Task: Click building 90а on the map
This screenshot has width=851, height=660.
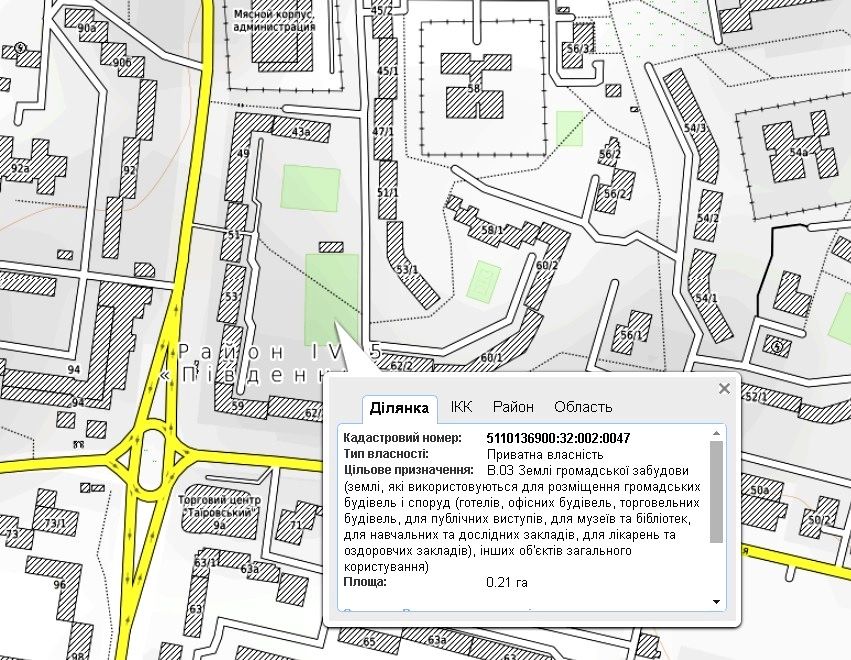Action: [x=87, y=27]
